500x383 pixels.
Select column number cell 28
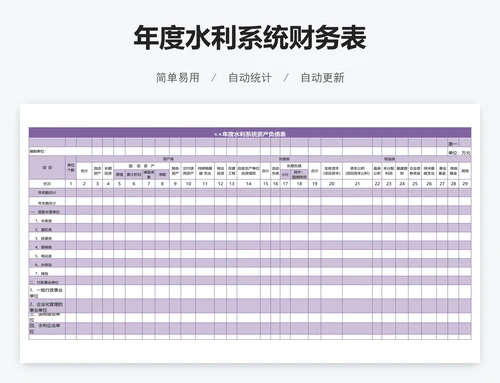pos(453,184)
